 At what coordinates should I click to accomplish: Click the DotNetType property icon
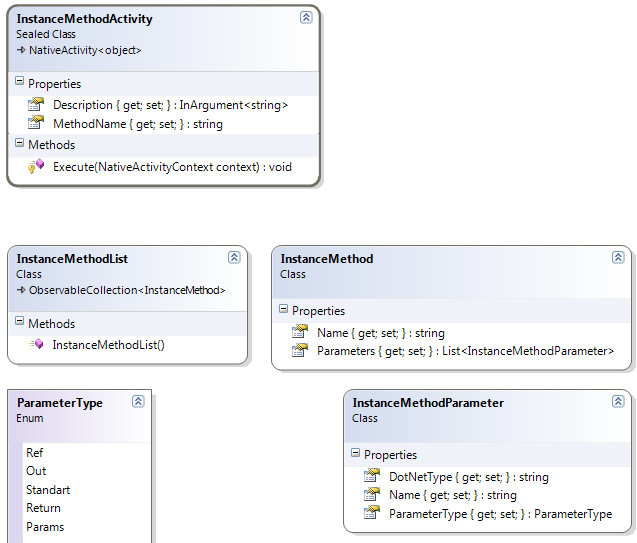coord(372,477)
